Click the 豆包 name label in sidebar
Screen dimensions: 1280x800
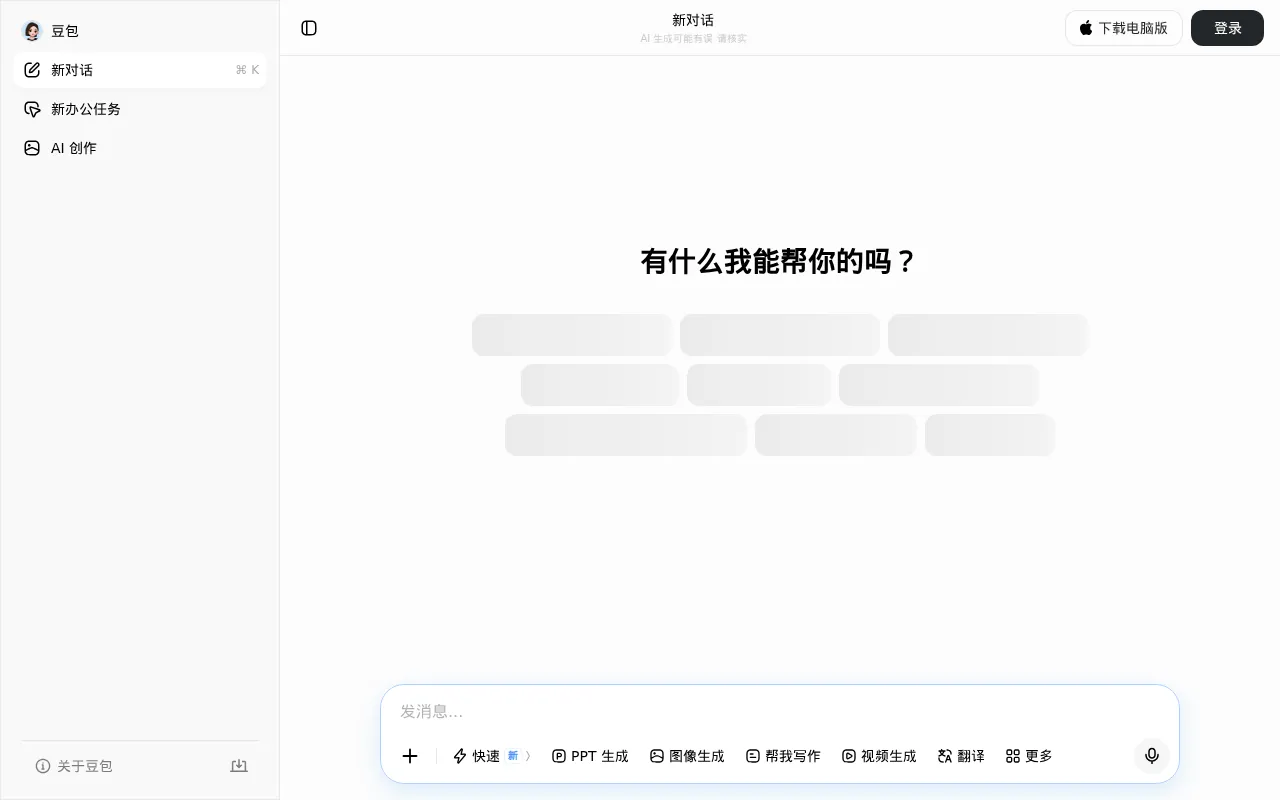[x=65, y=31]
